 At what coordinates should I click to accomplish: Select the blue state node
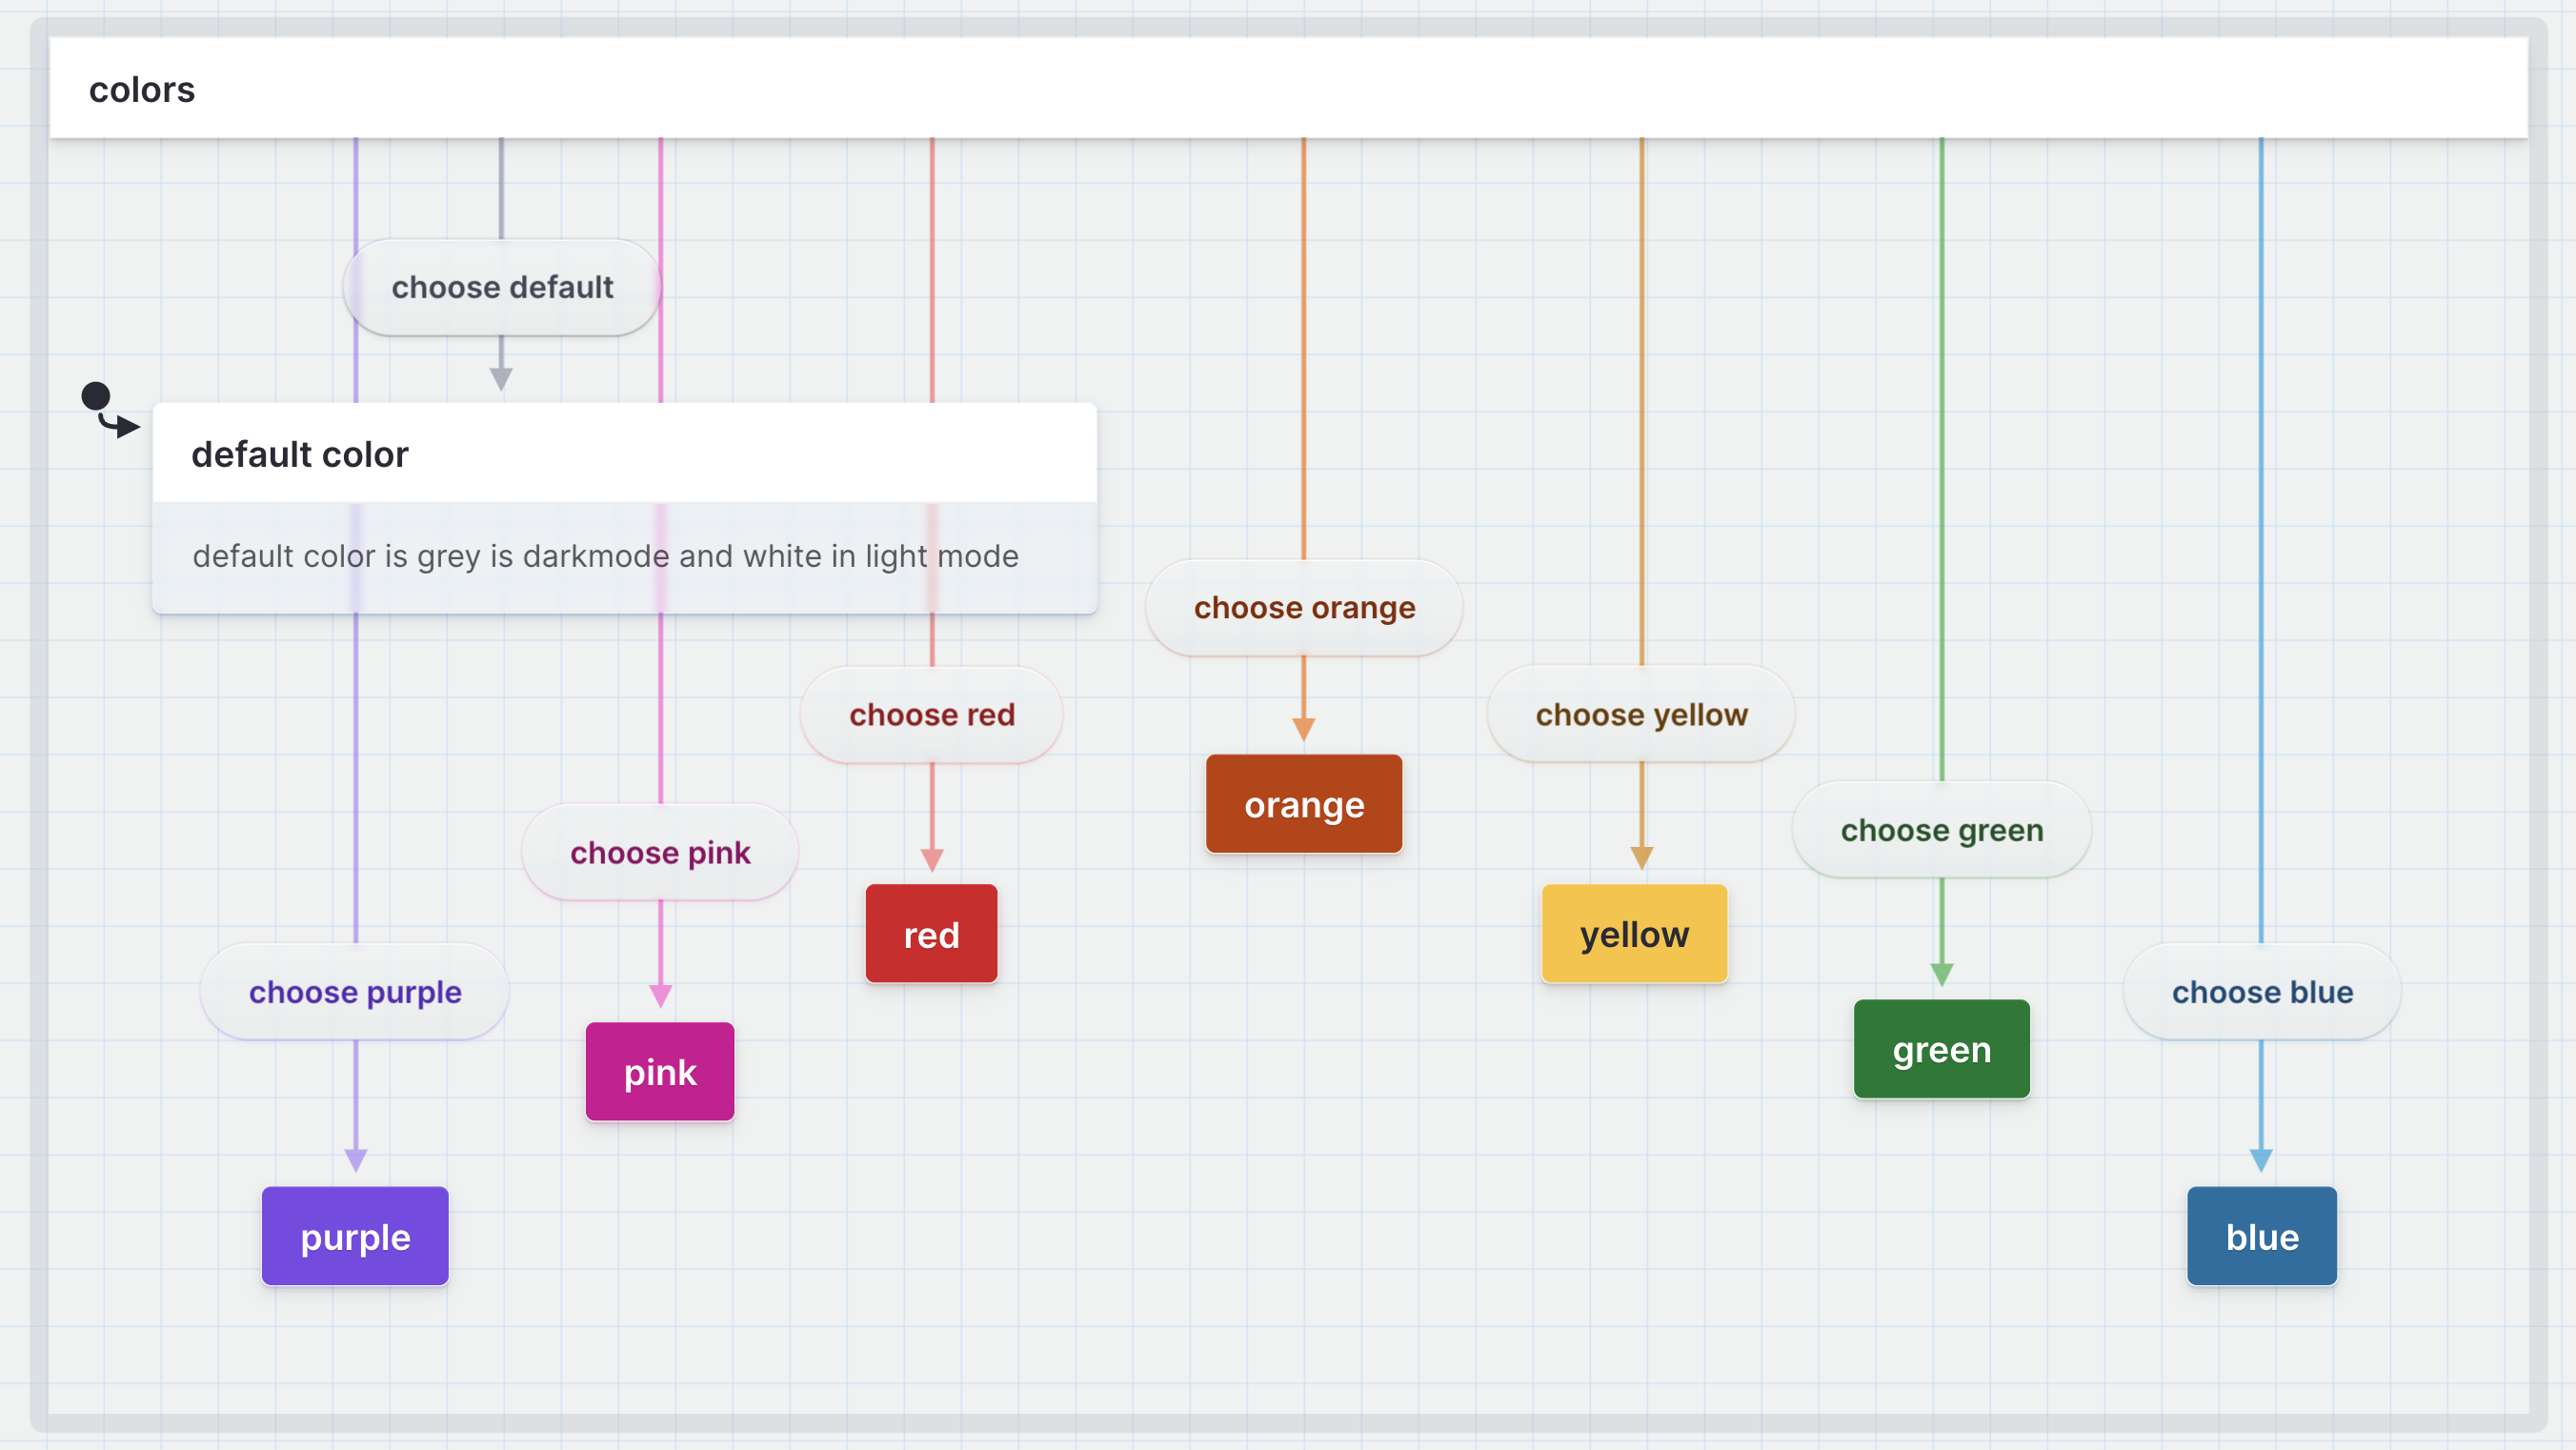pos(2261,1235)
